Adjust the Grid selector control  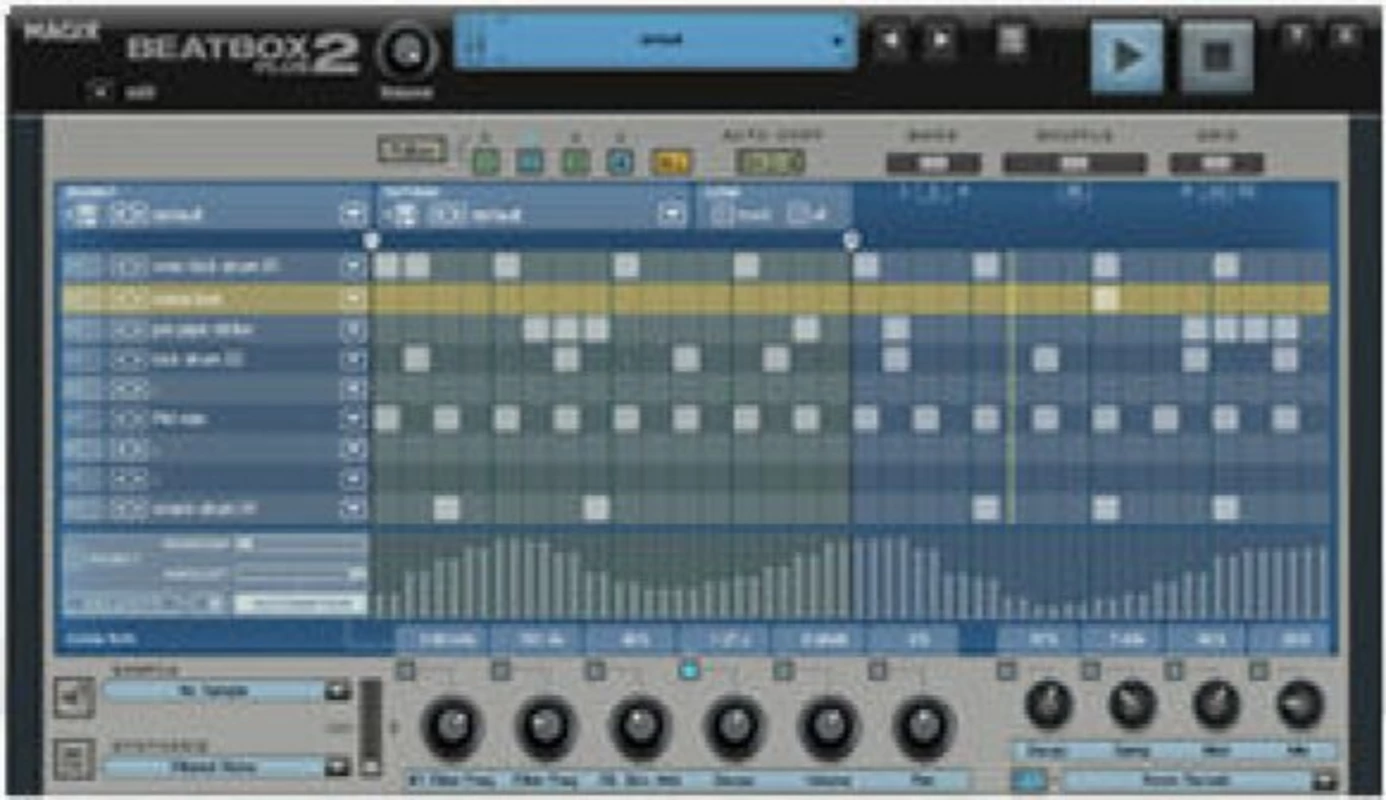(x=1216, y=163)
